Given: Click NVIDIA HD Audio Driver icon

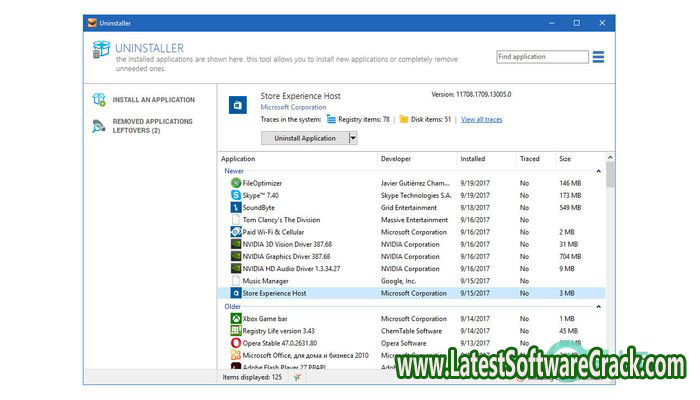Looking at the screenshot, I should pos(236,269).
